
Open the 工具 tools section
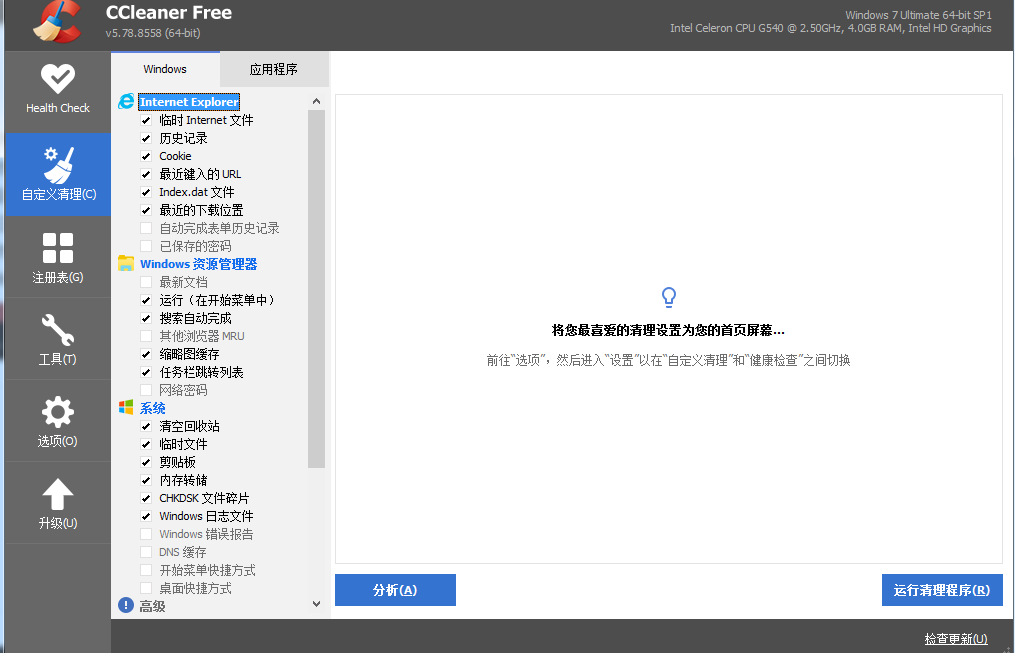[57, 338]
